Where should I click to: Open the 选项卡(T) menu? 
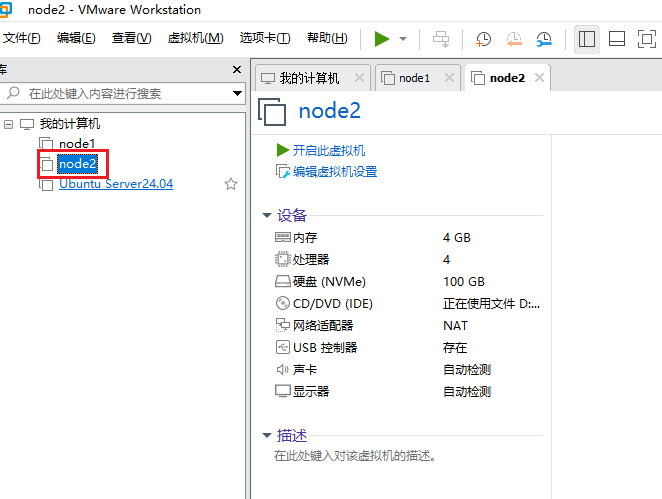265,38
